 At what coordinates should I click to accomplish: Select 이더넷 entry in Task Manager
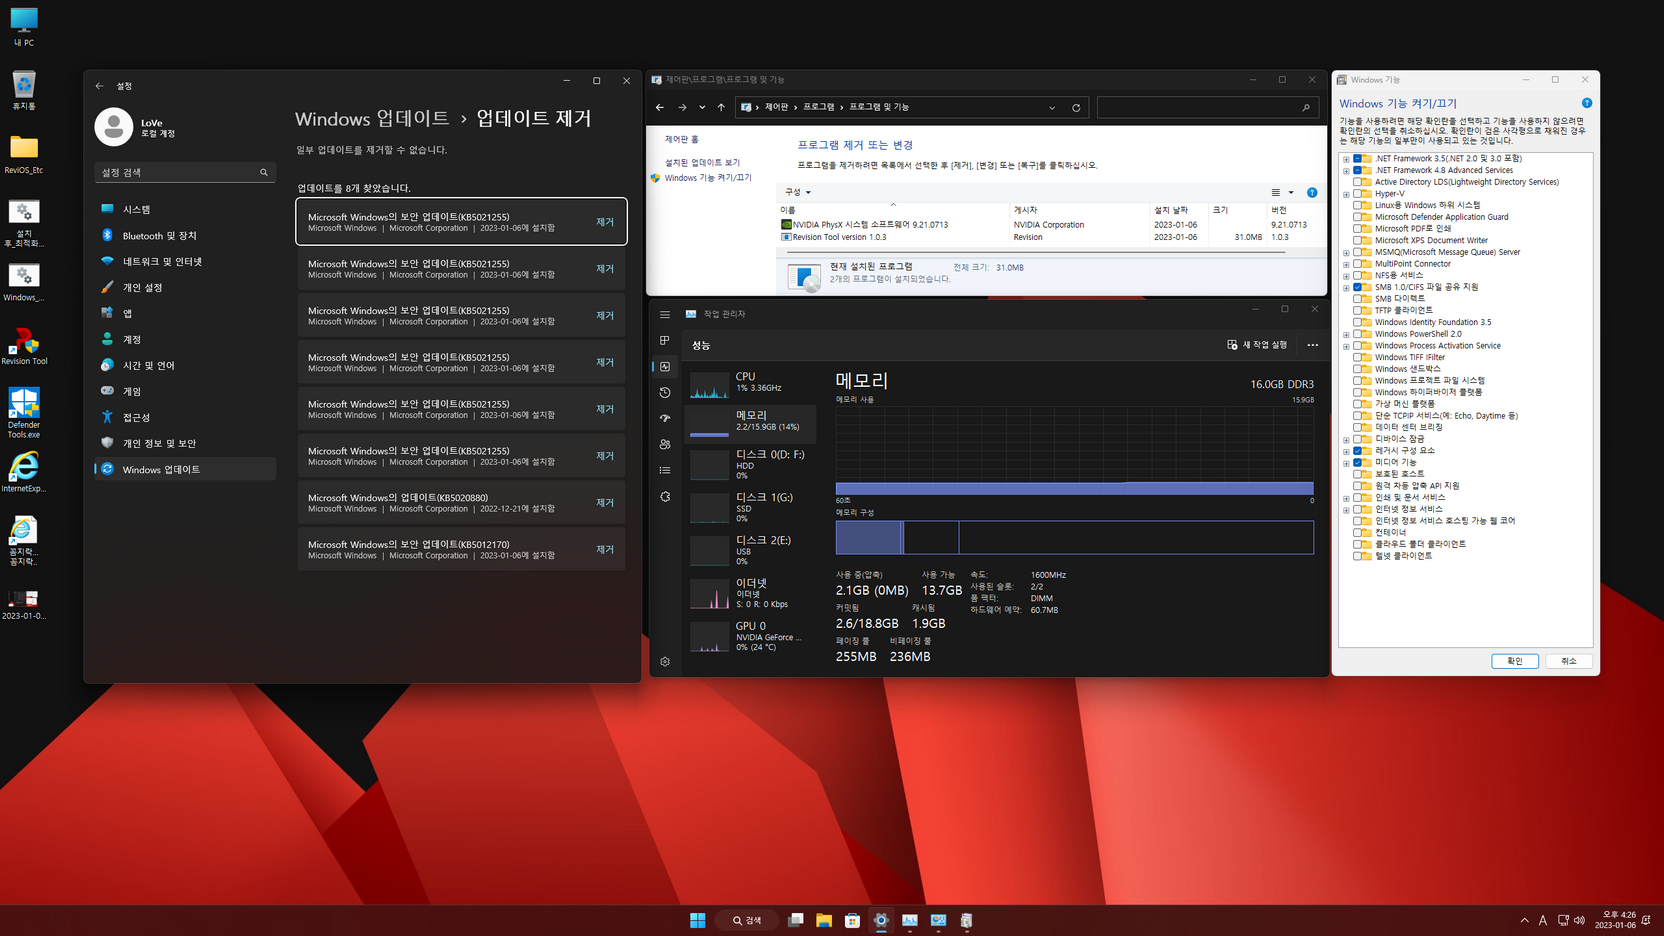pos(751,593)
